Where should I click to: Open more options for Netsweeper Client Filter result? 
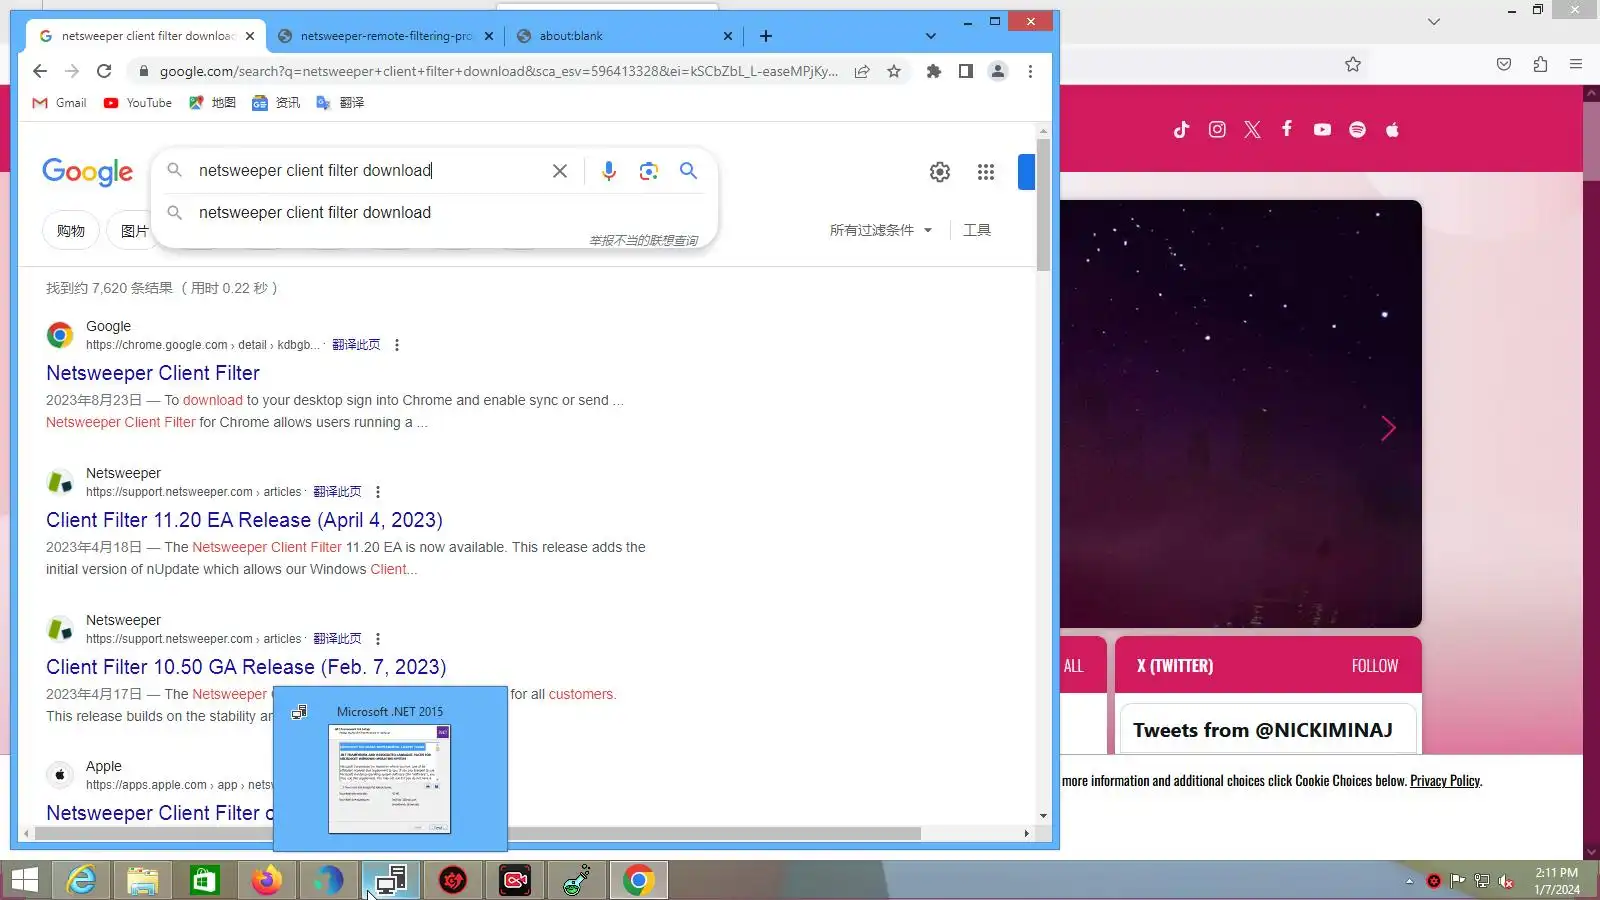click(397, 345)
